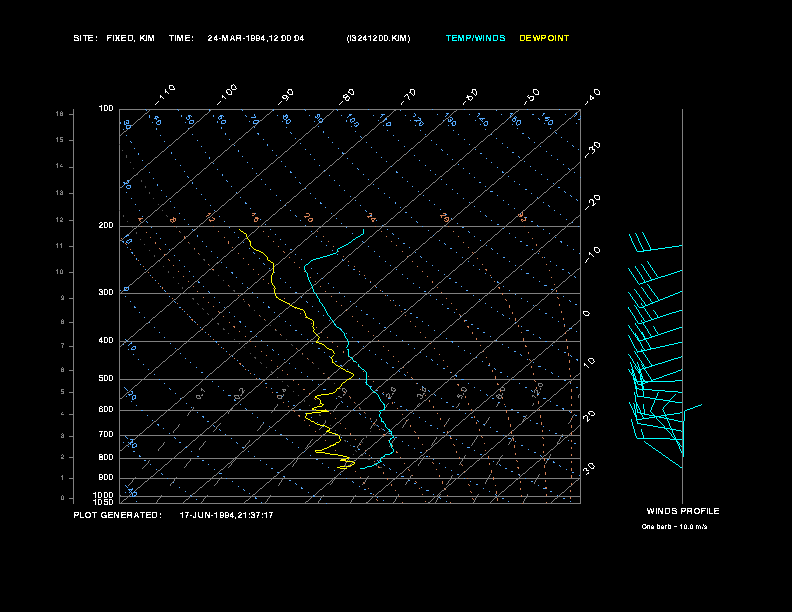Click the PLOT GENERATED: label
Screen dimensions: 792x612
[x=118, y=515]
